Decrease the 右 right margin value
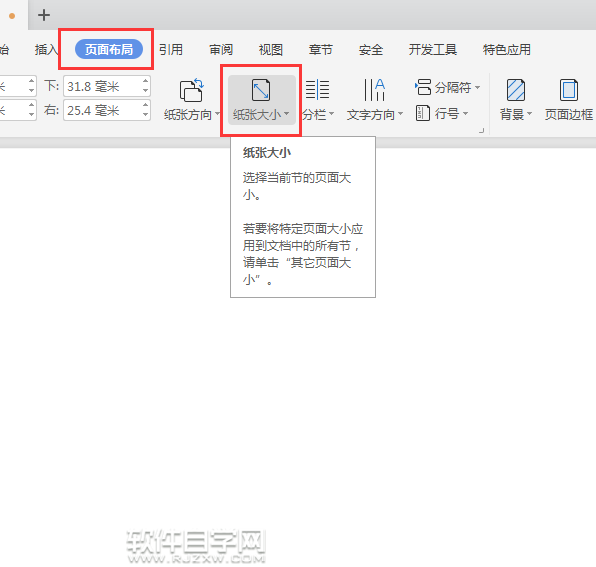 point(146,115)
